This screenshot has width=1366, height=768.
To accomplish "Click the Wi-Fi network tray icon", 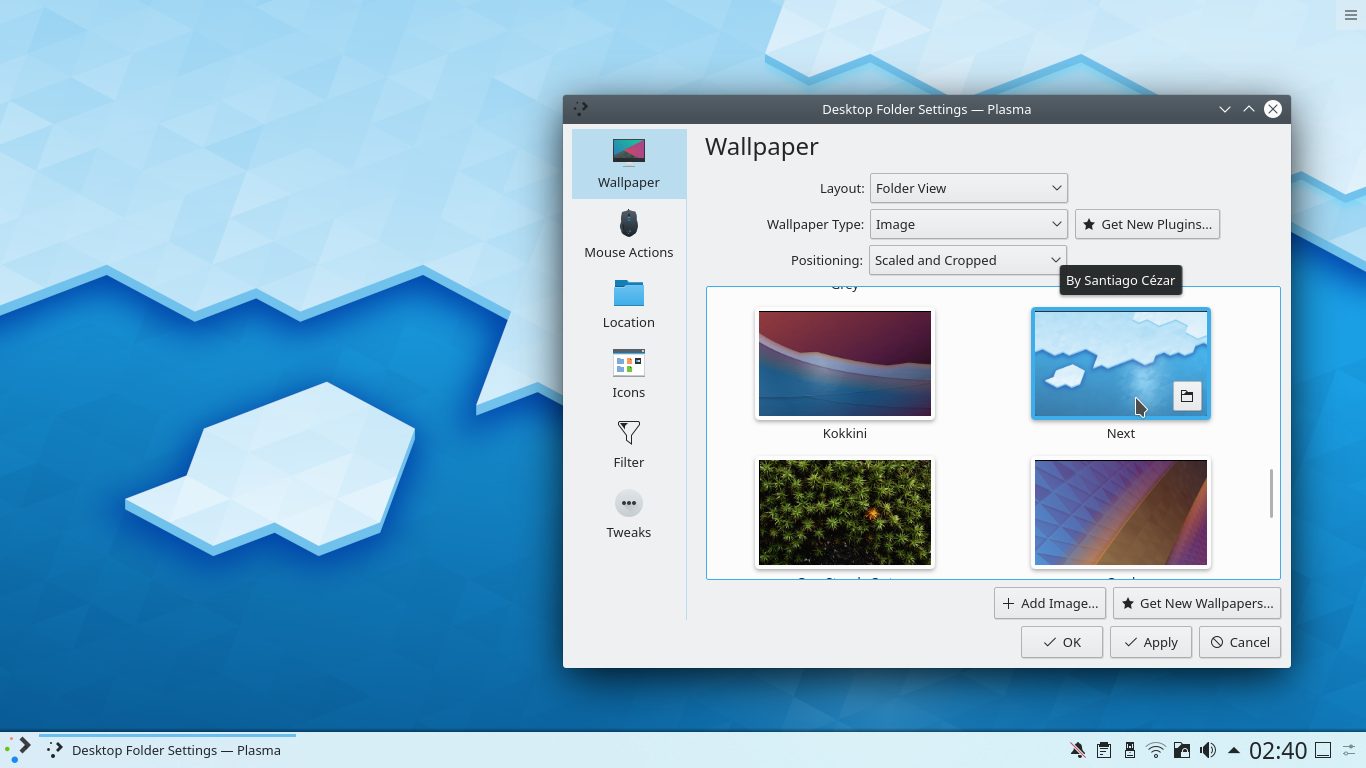I will pos(1156,750).
